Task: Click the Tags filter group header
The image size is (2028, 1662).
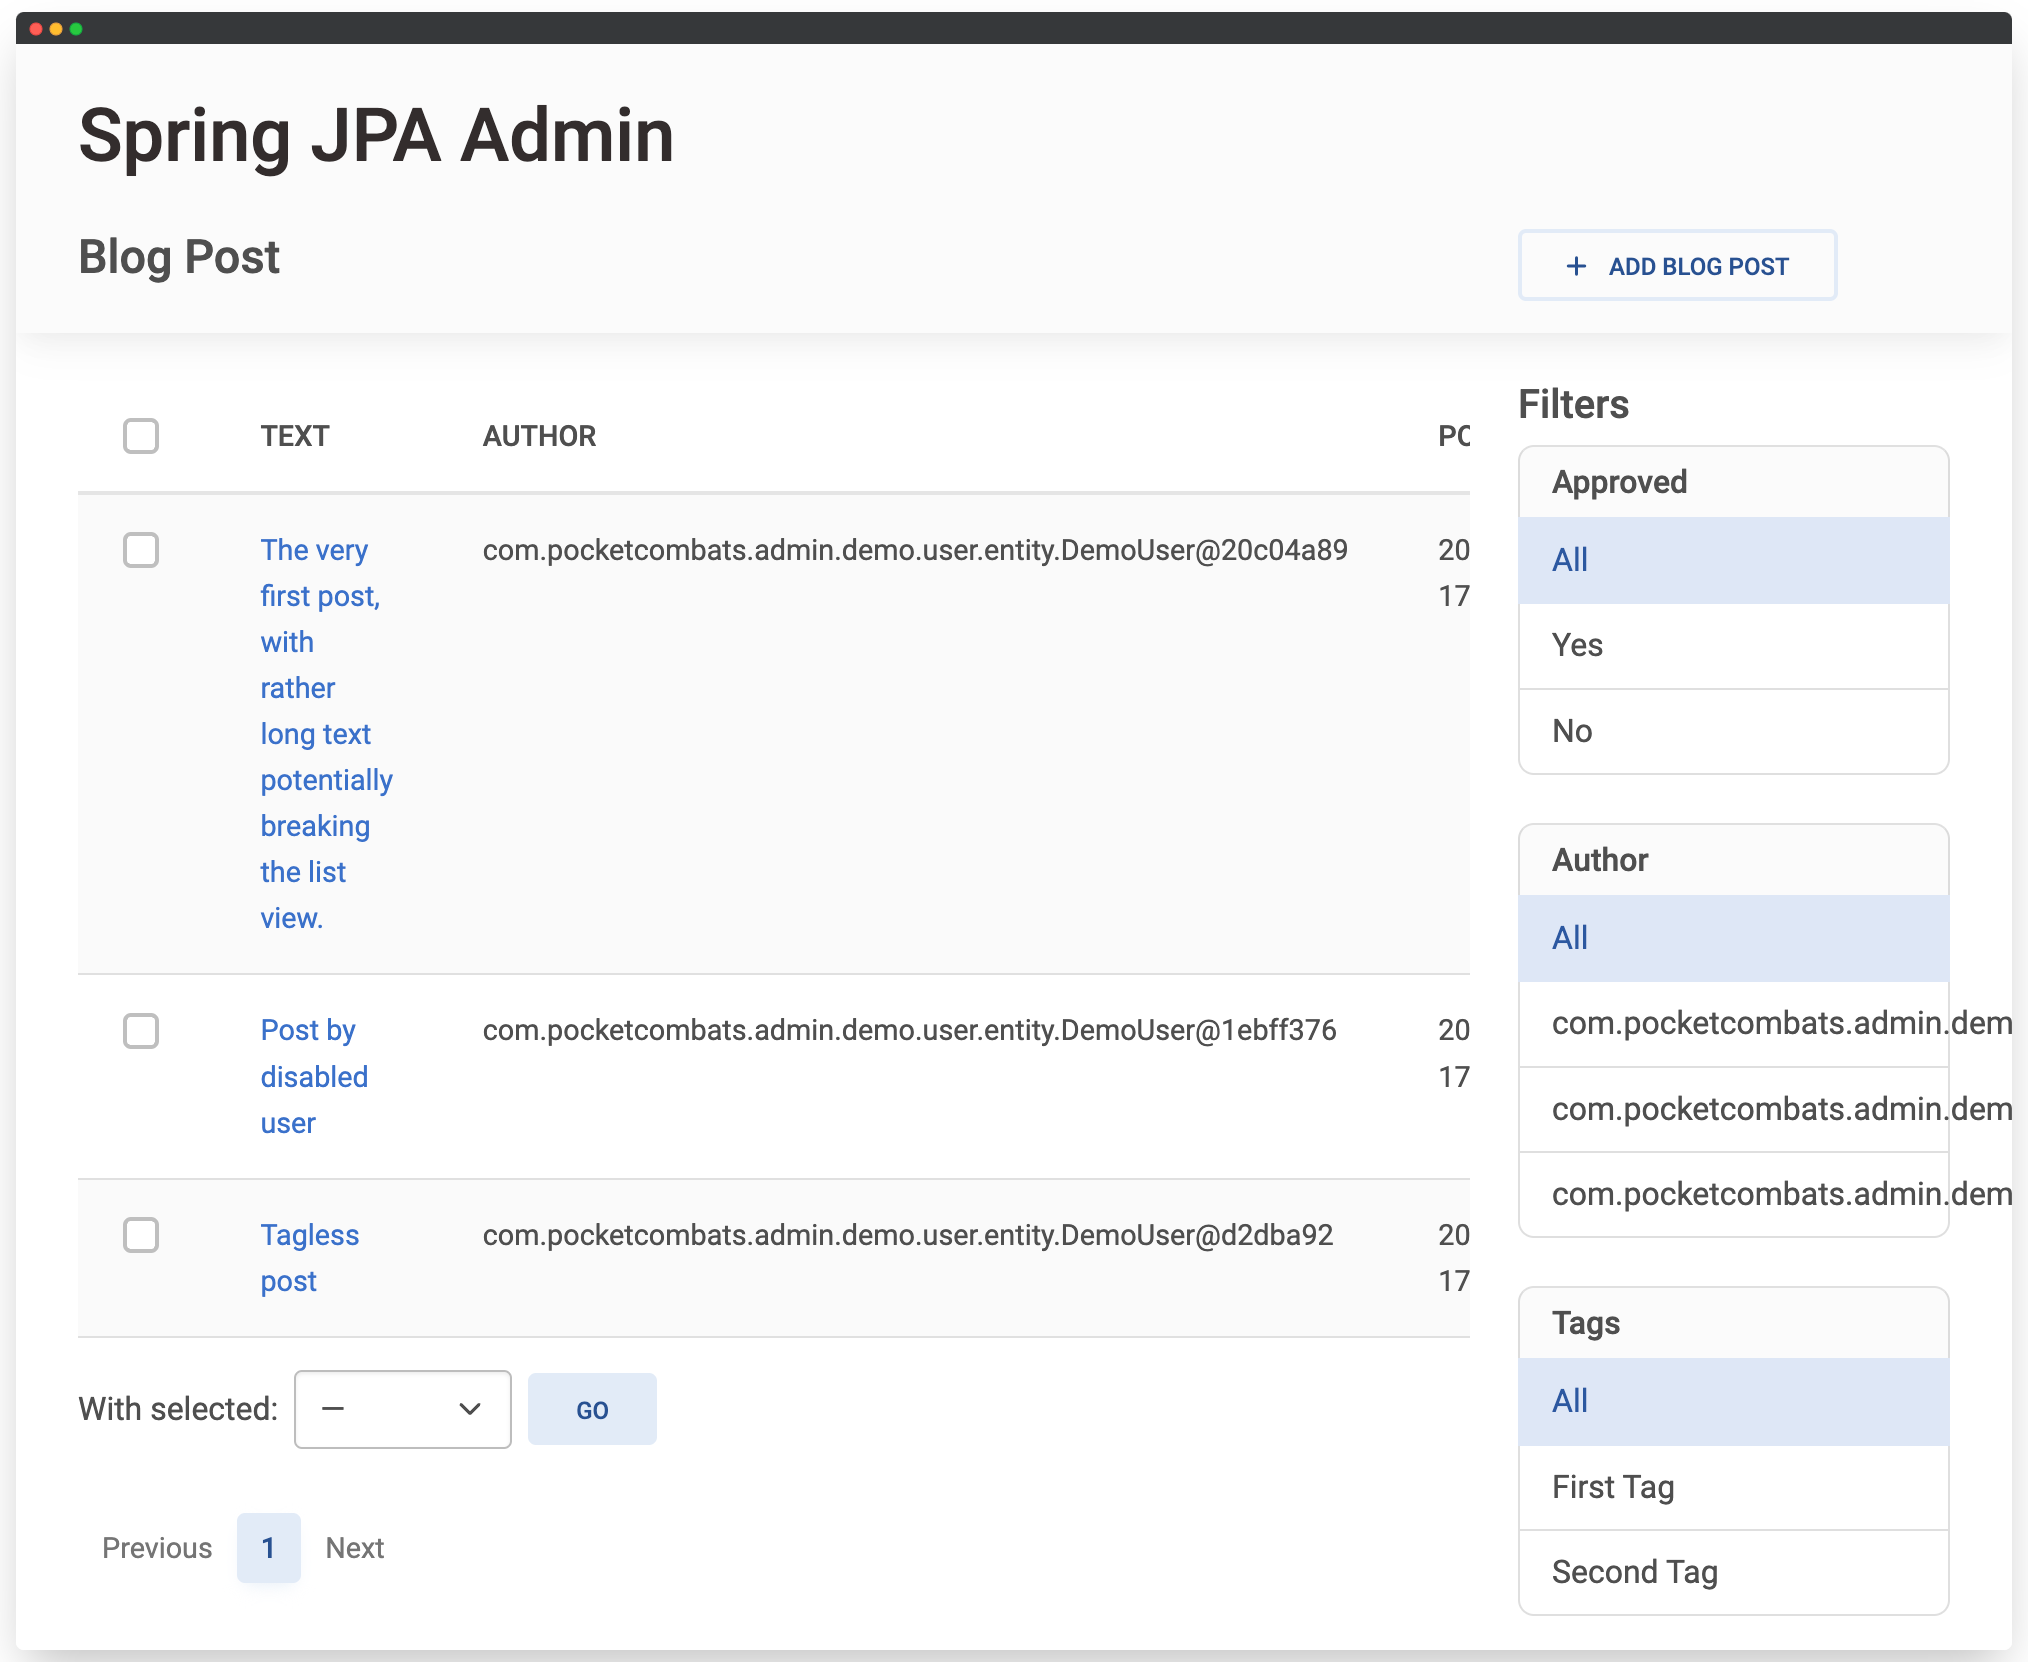Action: pos(1733,1323)
